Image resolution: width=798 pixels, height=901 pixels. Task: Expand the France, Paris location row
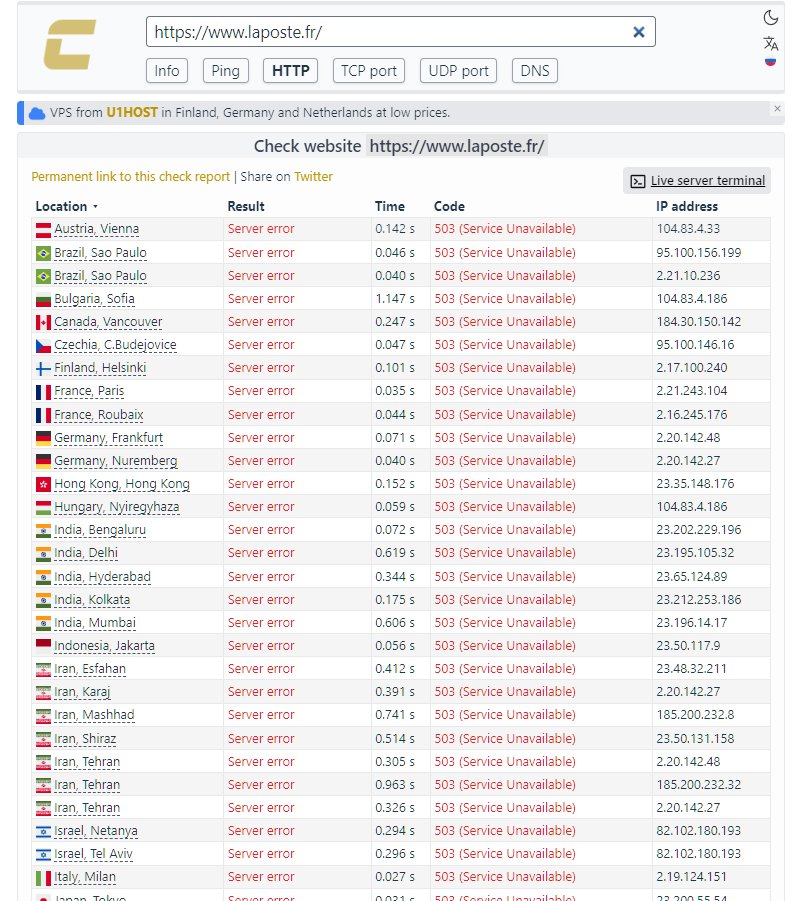89,391
